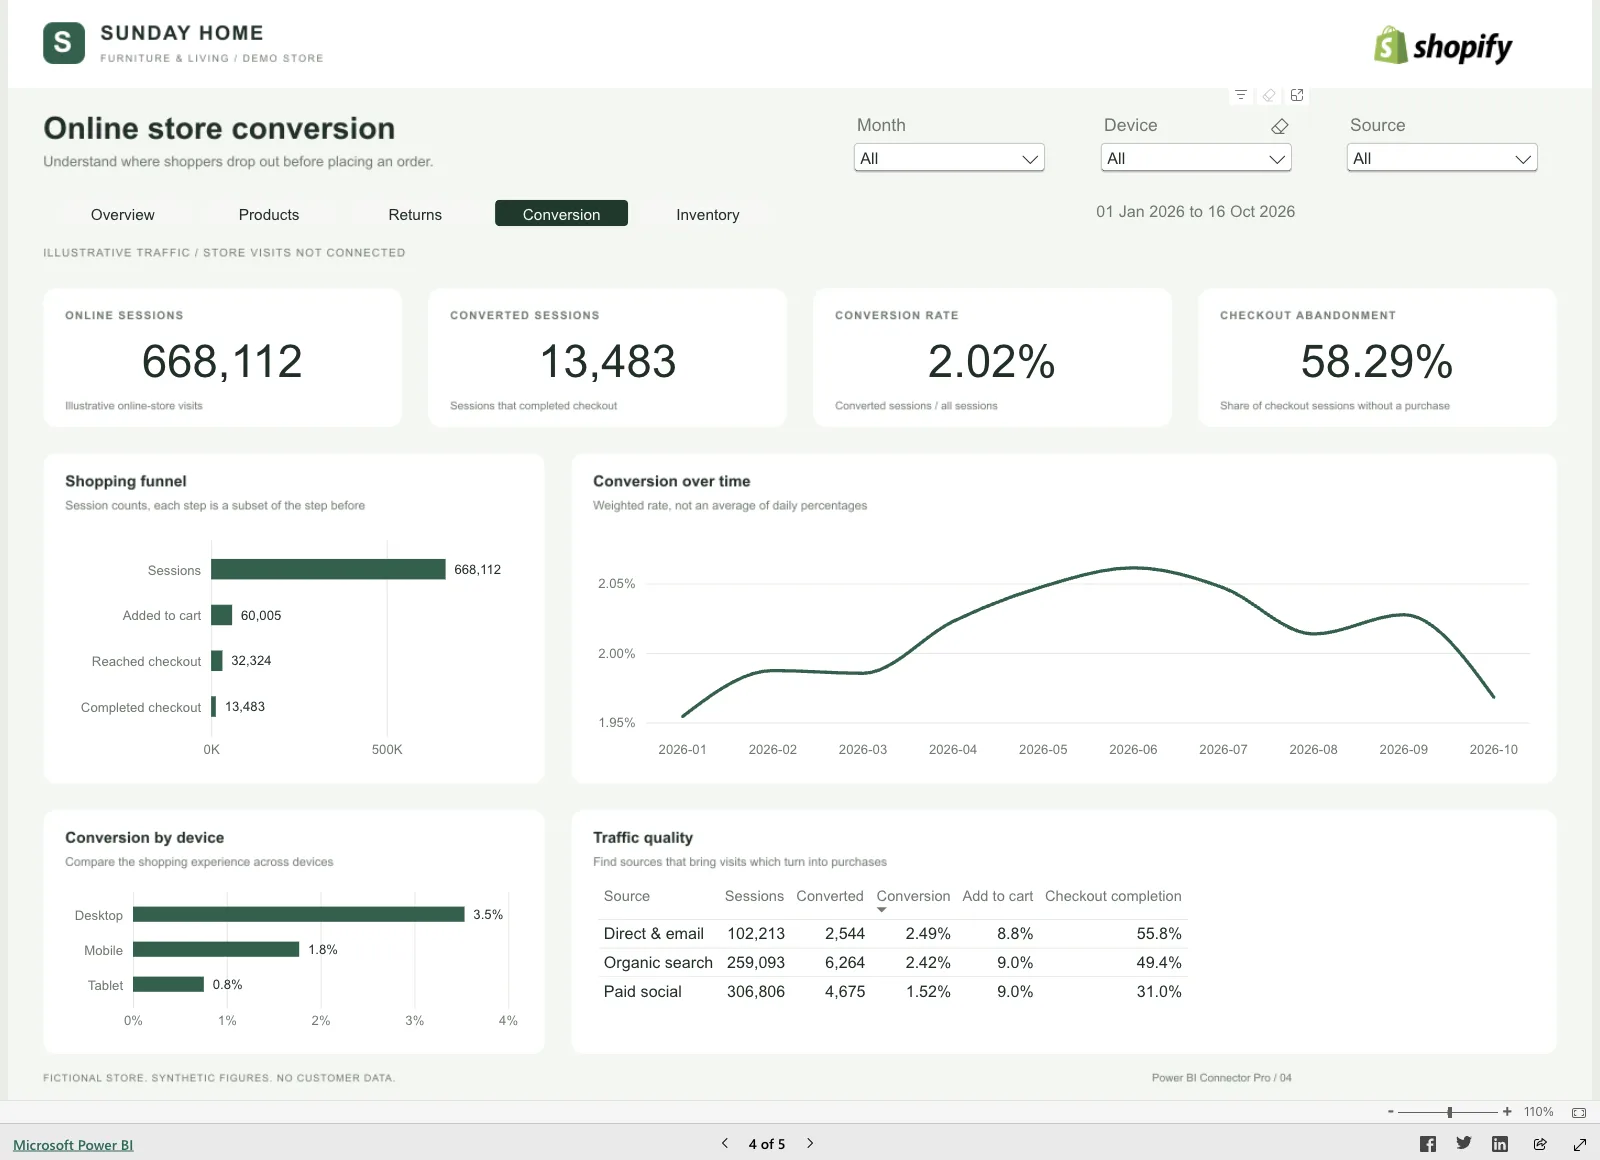Screen dimensions: 1600x1160
Task: Switch to the Returns tab
Action: tap(415, 214)
